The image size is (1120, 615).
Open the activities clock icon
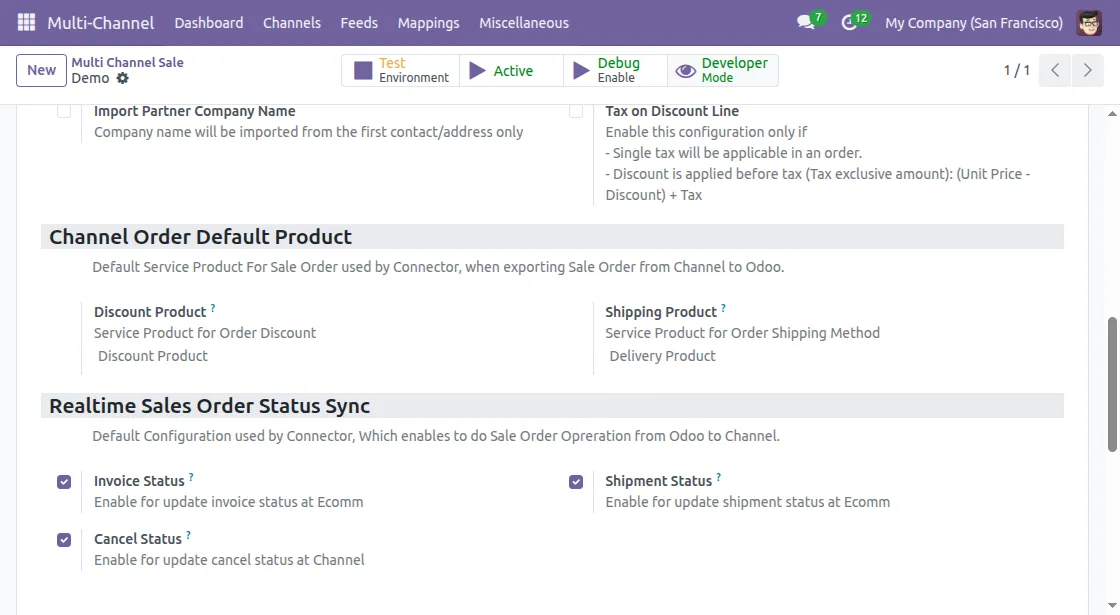(x=849, y=22)
